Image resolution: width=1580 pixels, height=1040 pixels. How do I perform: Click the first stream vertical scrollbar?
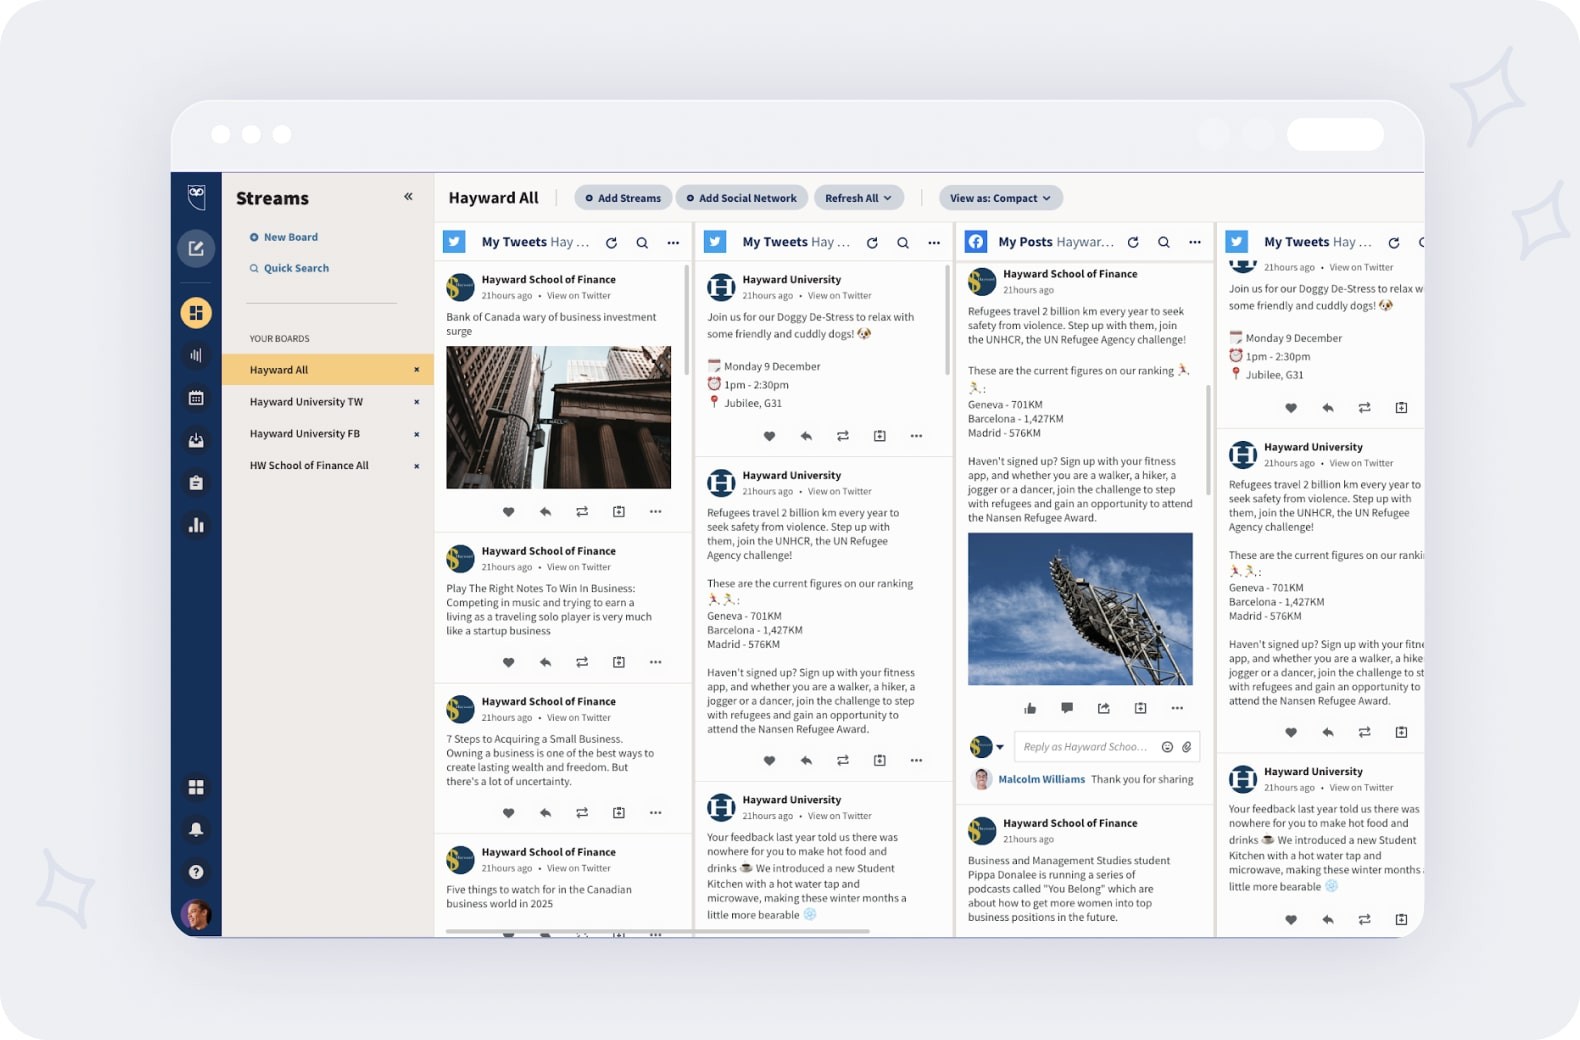coord(687,320)
